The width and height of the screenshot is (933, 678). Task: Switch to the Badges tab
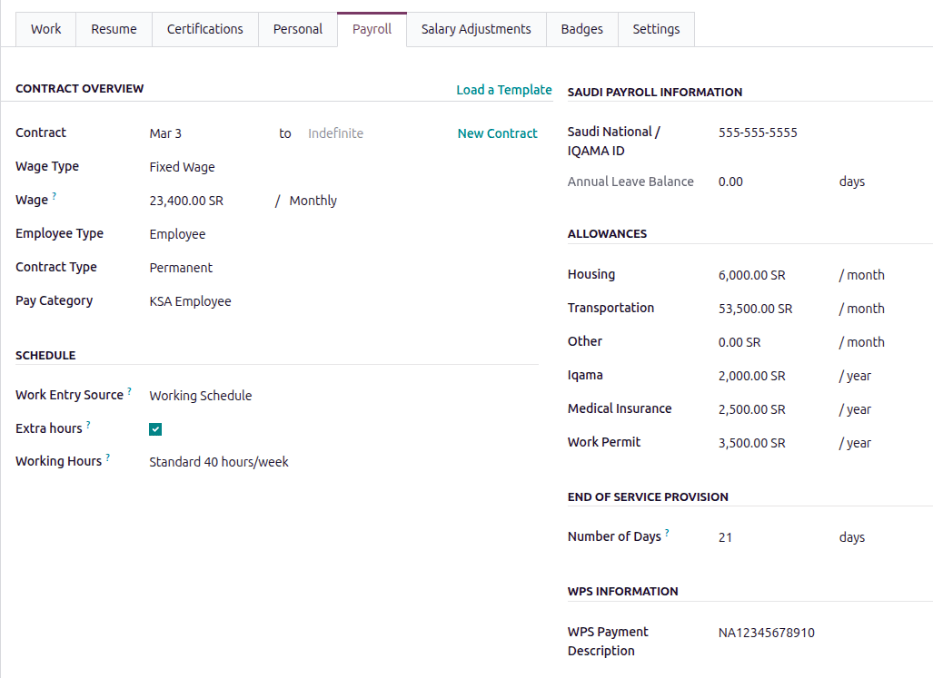[582, 29]
